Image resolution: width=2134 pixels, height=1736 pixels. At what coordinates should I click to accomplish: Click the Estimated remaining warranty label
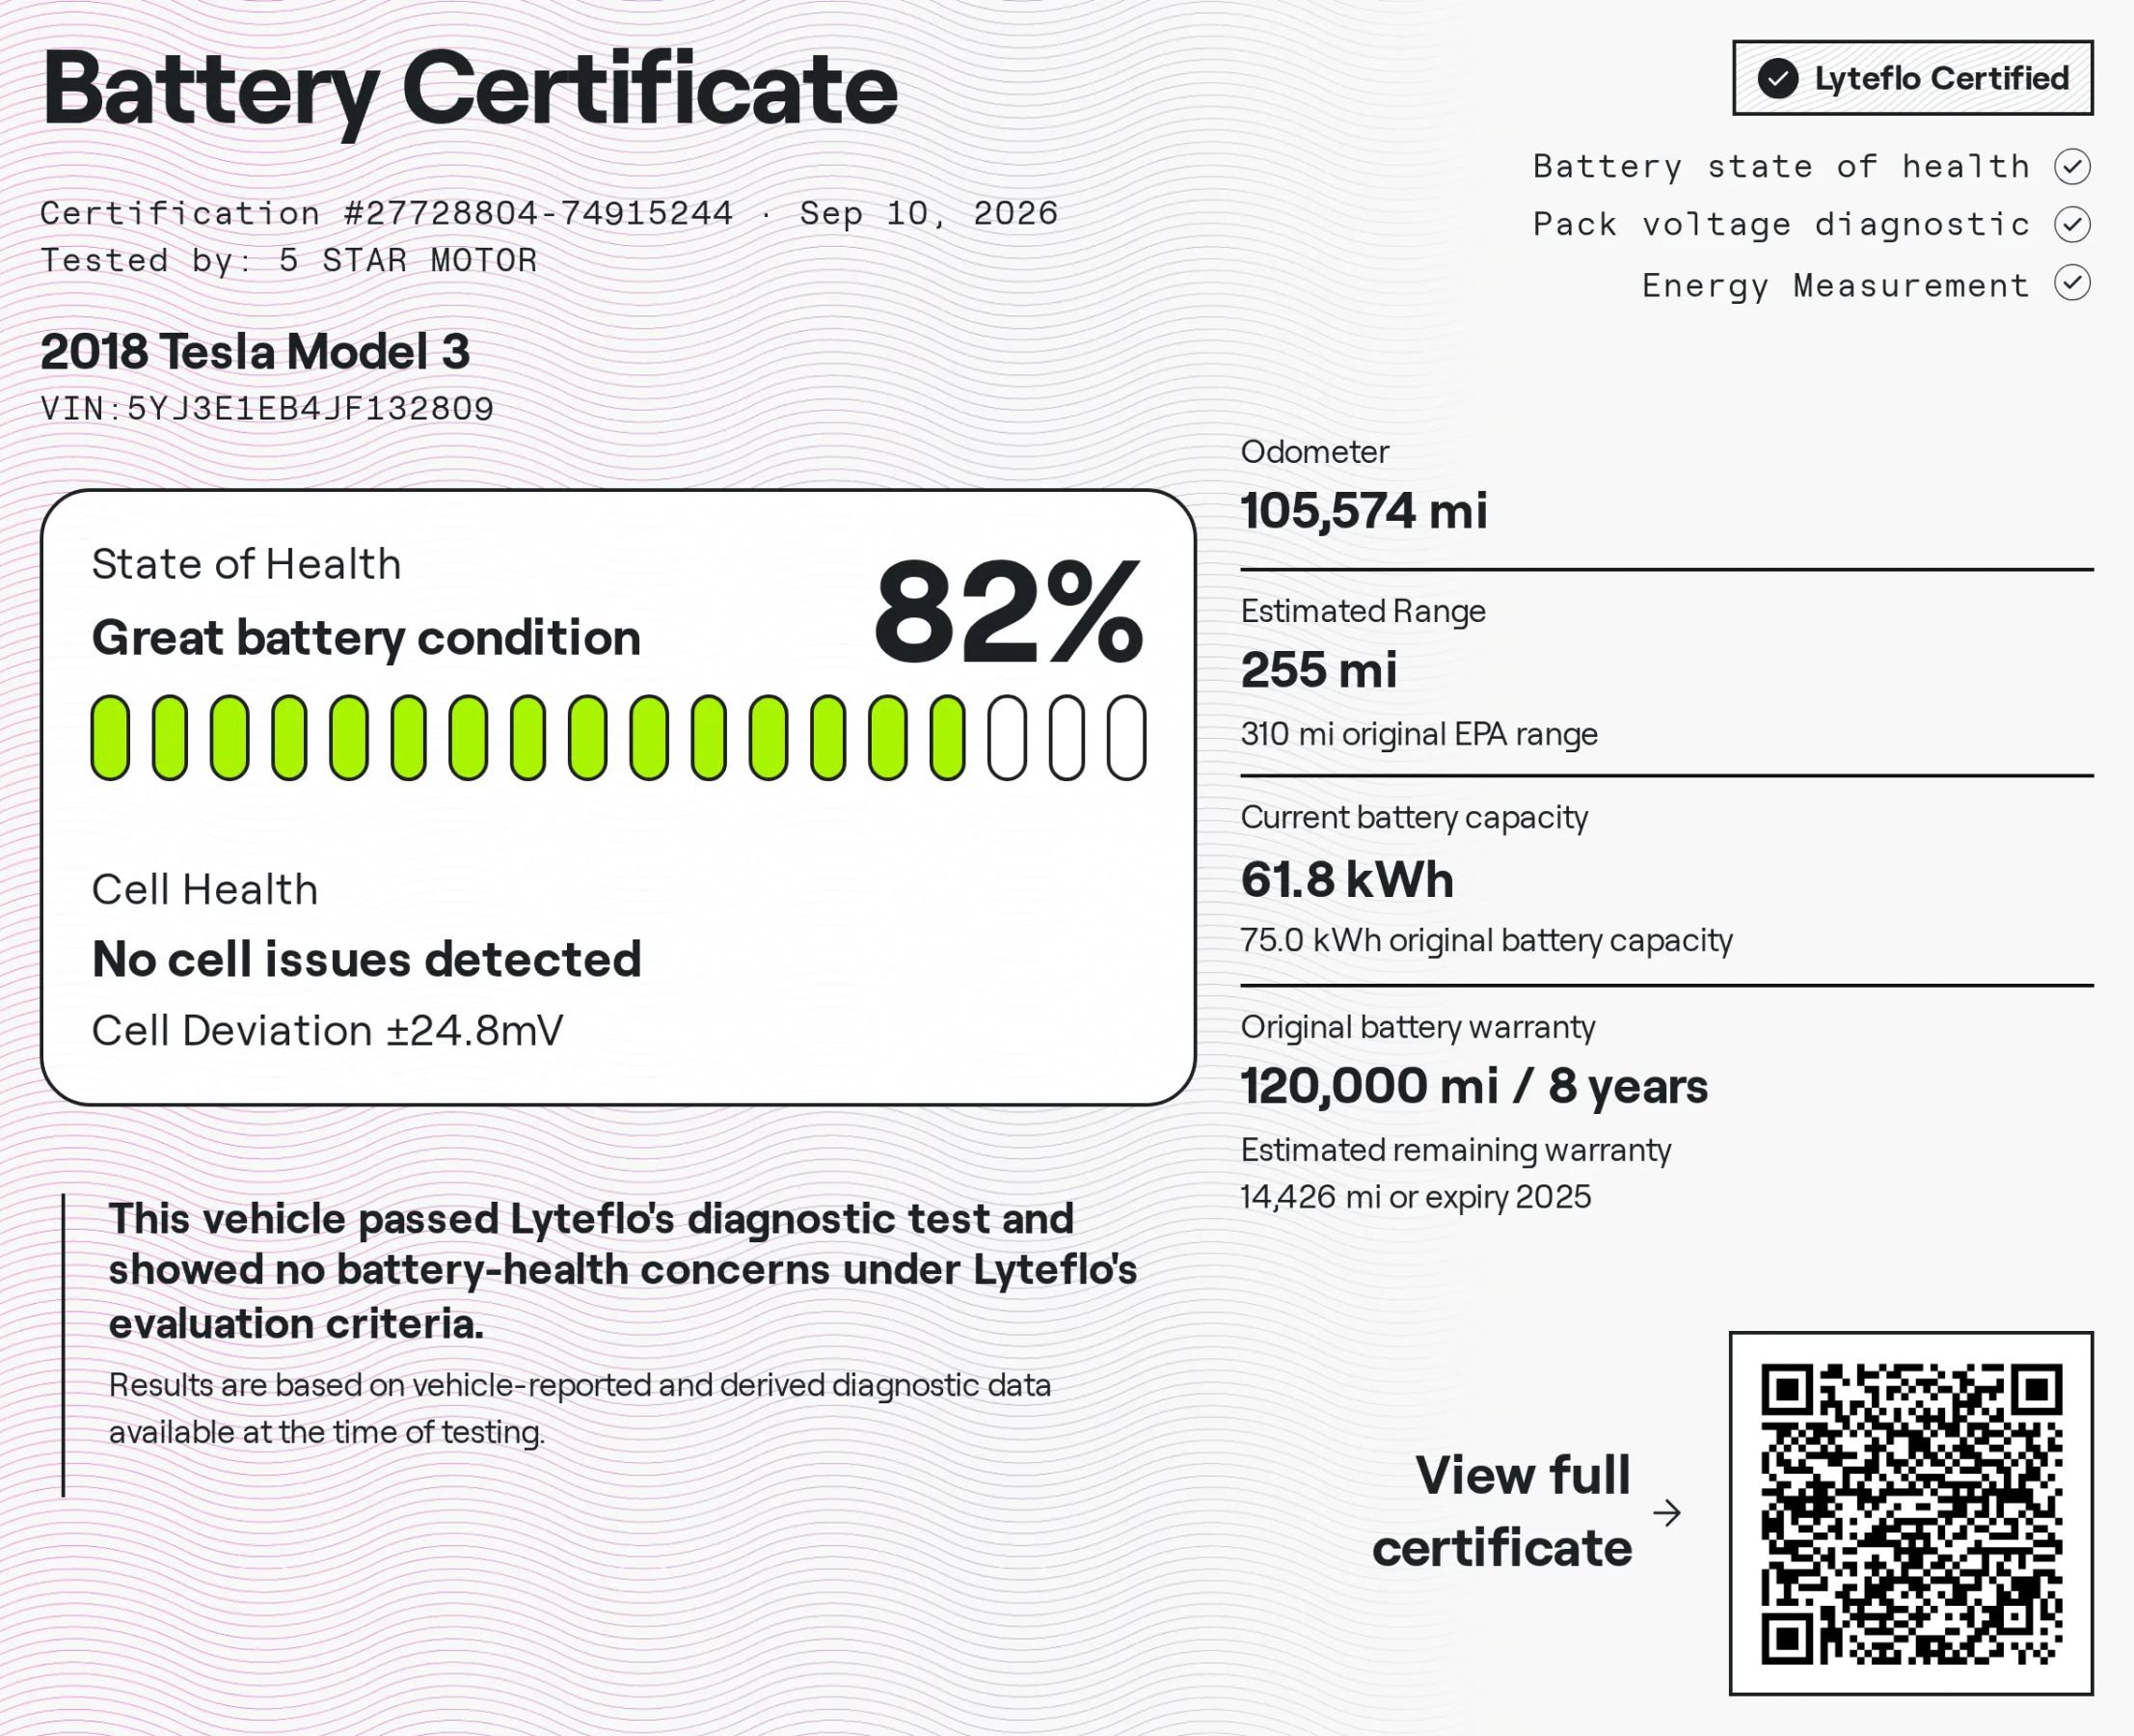(x=1456, y=1150)
